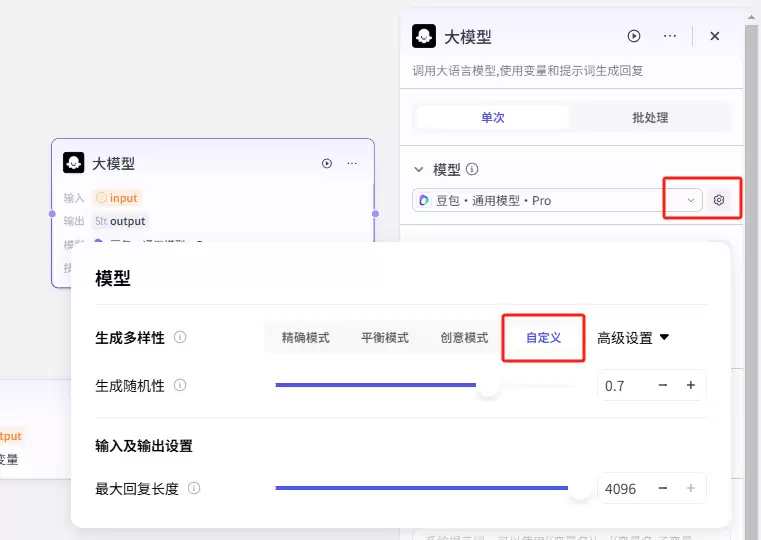This screenshot has width=761, height=540.
Task: Click the 0.7 randomness value field
Action: pyautogui.click(x=624, y=386)
